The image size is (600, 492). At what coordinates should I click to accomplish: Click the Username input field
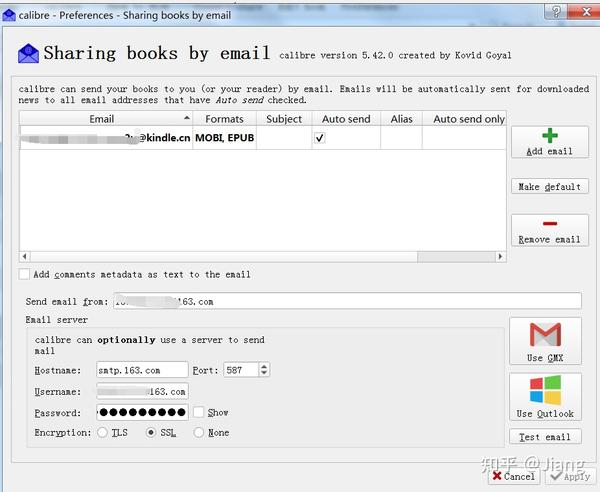[142, 391]
